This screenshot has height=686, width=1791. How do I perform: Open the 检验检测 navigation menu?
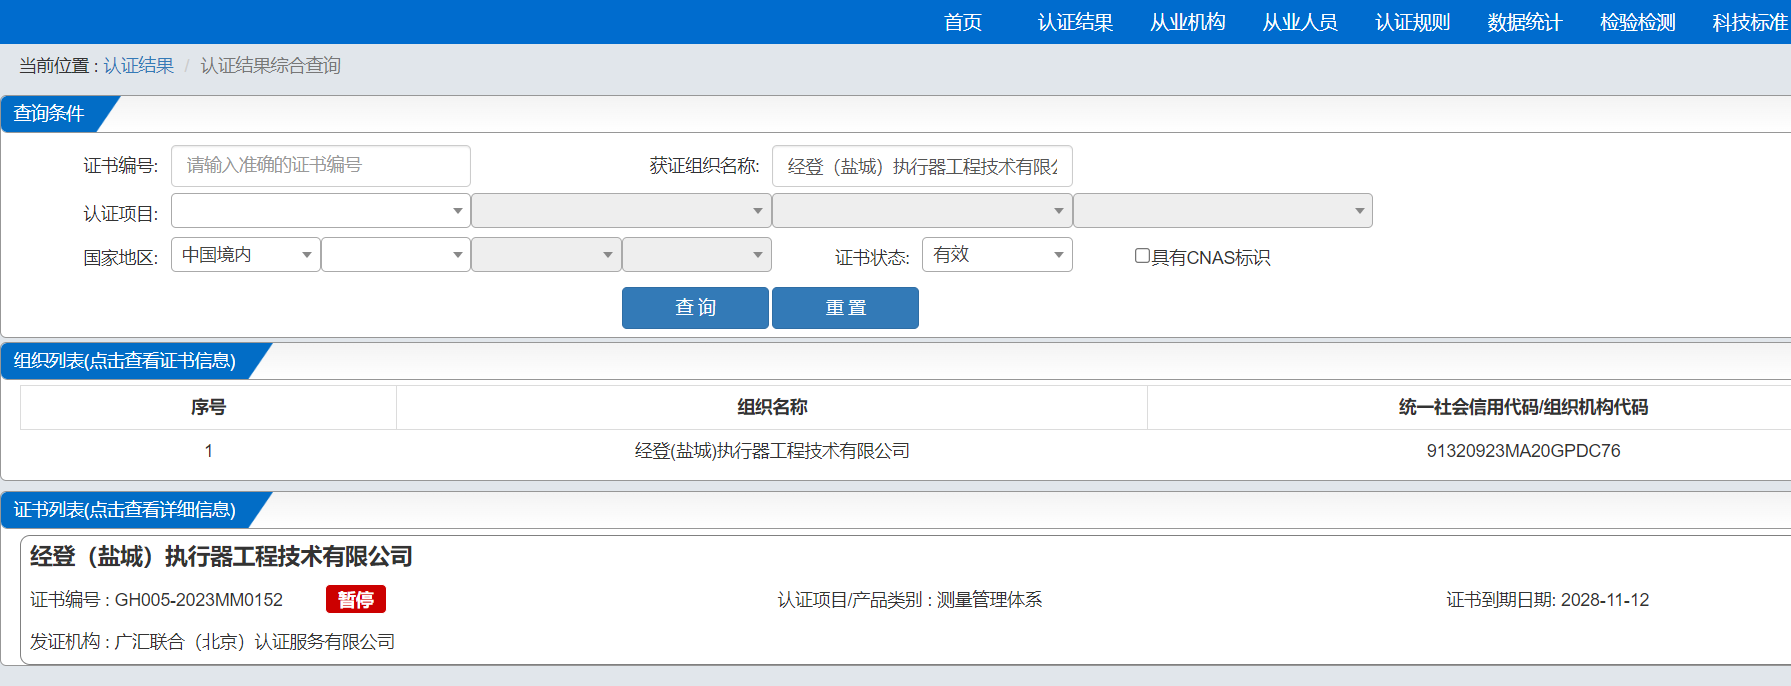tap(1637, 22)
